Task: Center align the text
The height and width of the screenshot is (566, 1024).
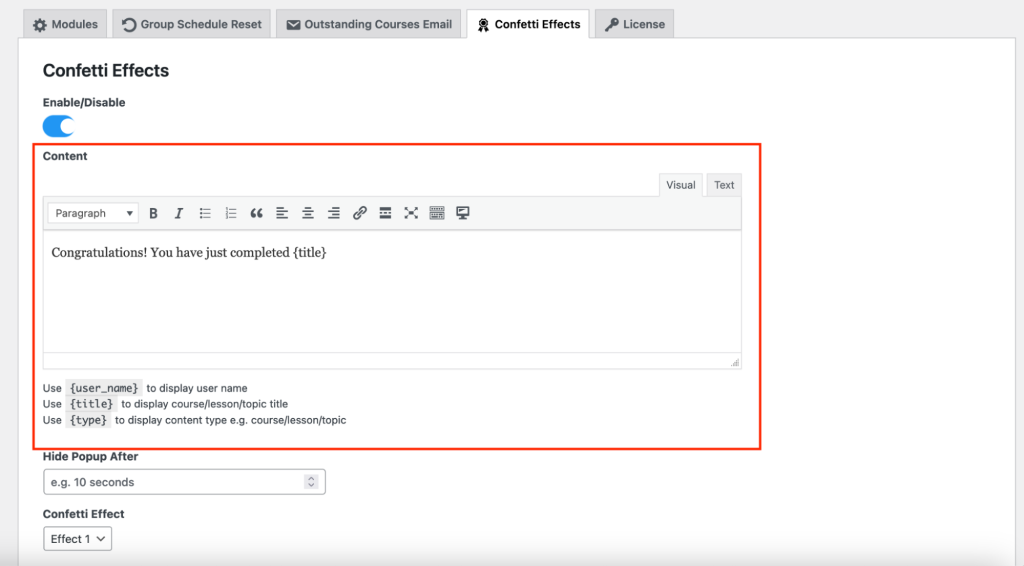Action: coord(308,213)
